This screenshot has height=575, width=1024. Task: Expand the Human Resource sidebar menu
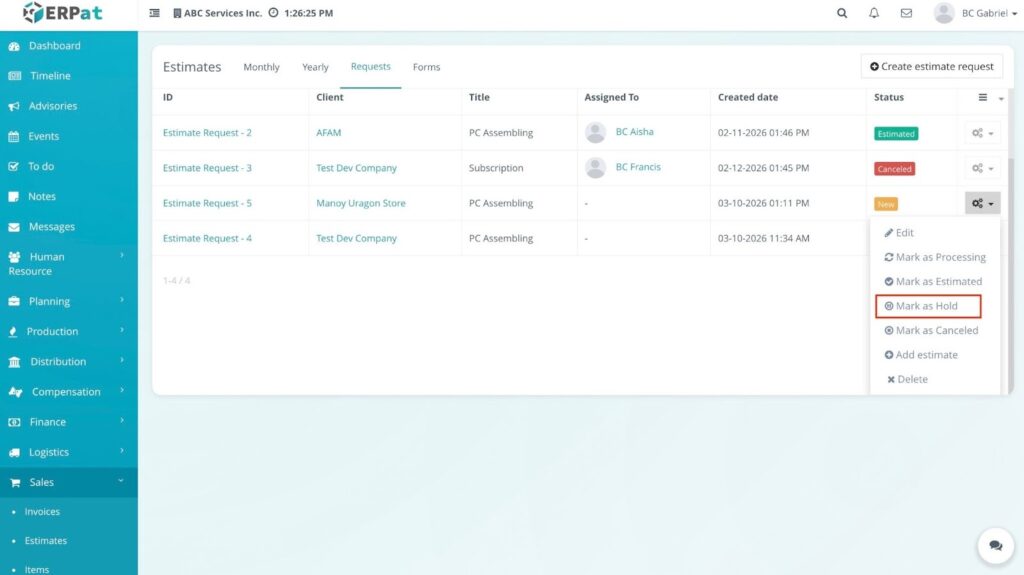pyautogui.click(x=68, y=264)
